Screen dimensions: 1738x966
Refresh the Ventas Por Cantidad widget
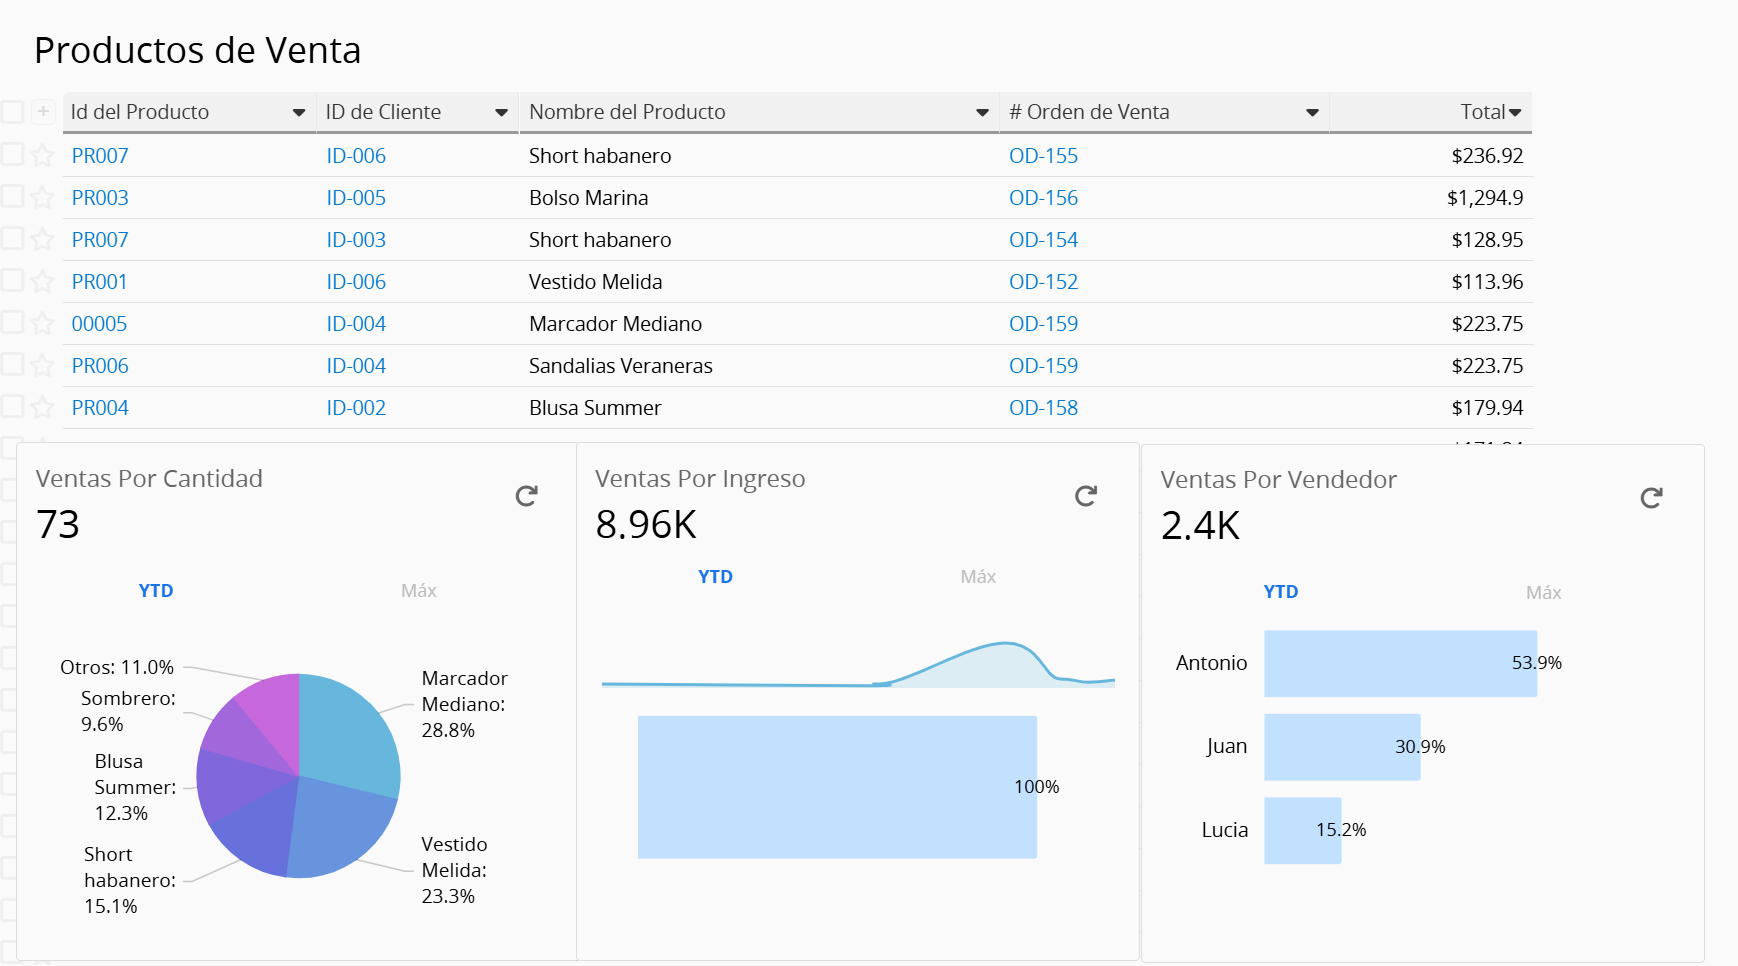(x=527, y=496)
